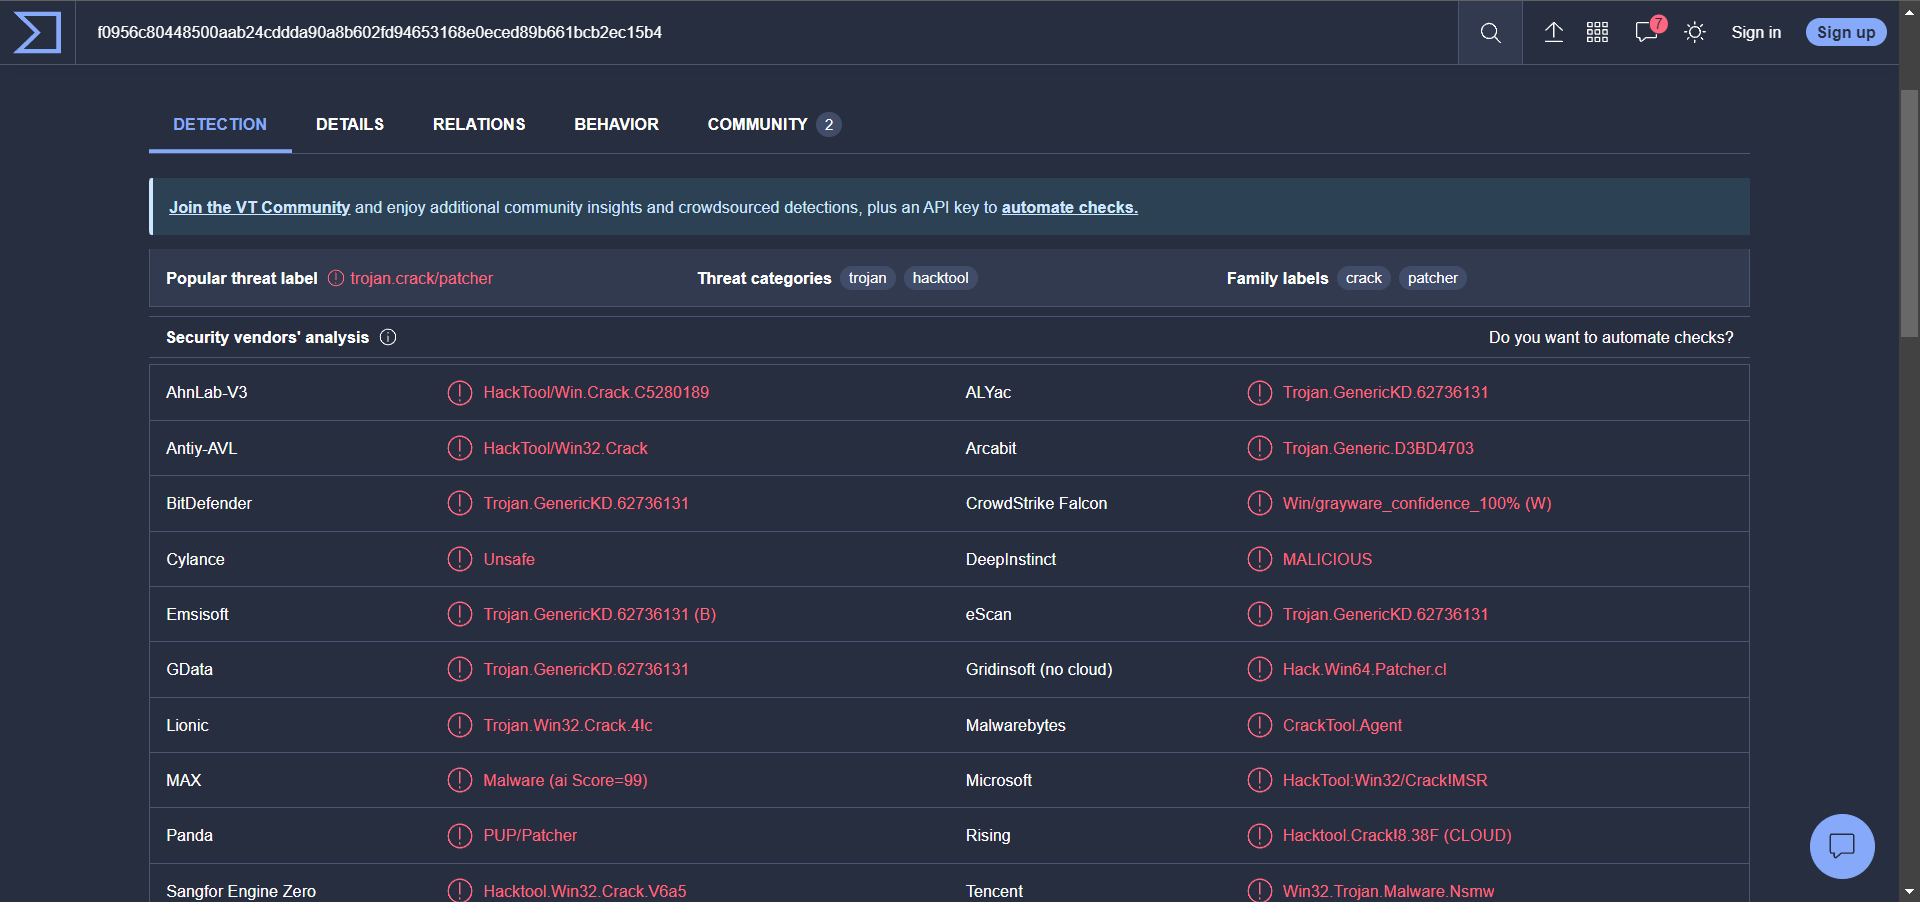The image size is (1920, 902).
Task: Select the patcher family label tag
Action: [1432, 278]
